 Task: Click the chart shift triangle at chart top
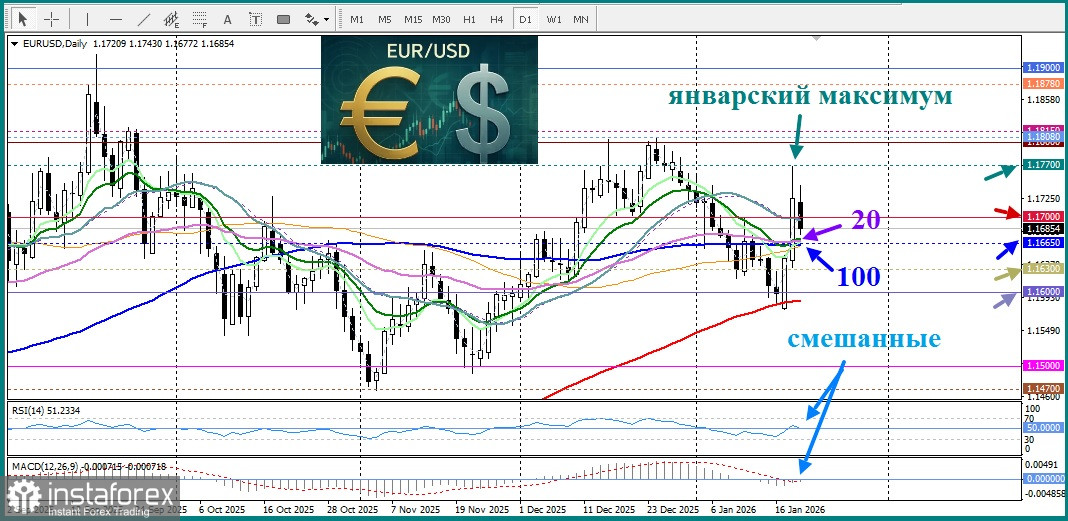tap(816, 39)
